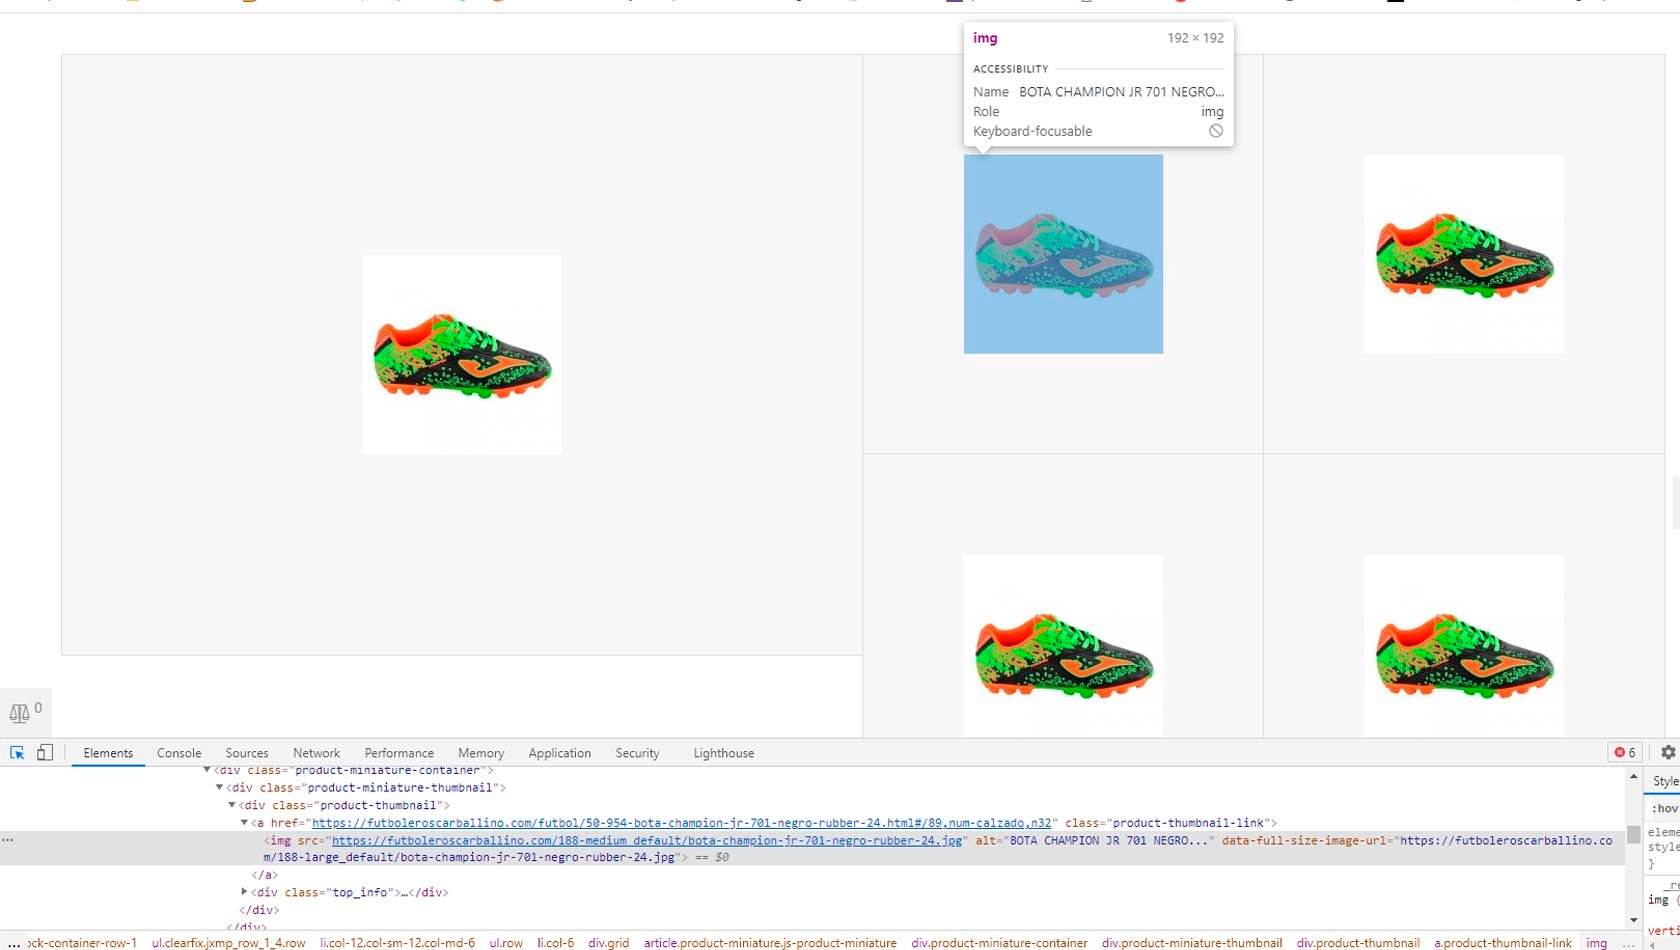Click the alt attribute value BOTA CHAMPION text
This screenshot has height=950, width=1680.
pyautogui.click(x=1108, y=841)
